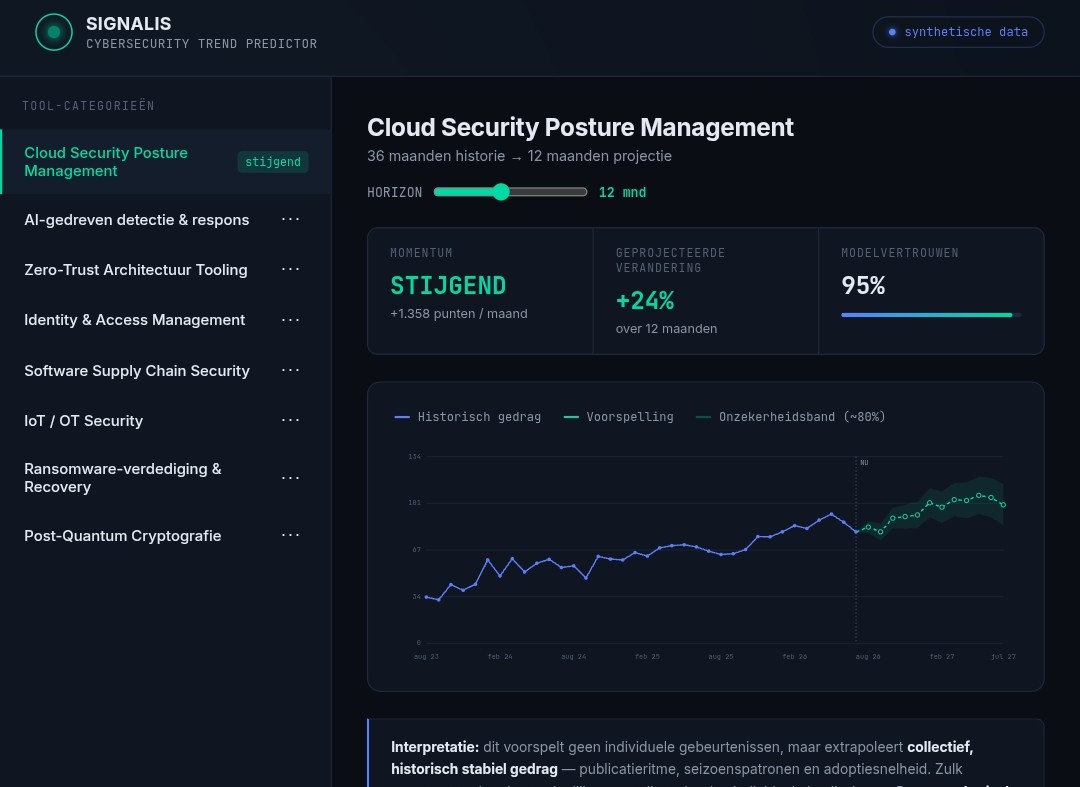The image size is (1080, 787).
Task: Open AI-gedreven detectie & respons category
Action: pyautogui.click(x=166, y=220)
